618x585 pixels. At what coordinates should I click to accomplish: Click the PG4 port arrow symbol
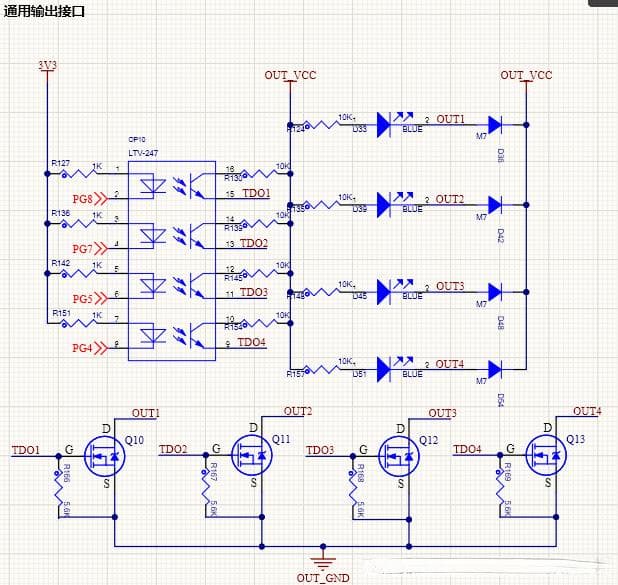click(101, 348)
